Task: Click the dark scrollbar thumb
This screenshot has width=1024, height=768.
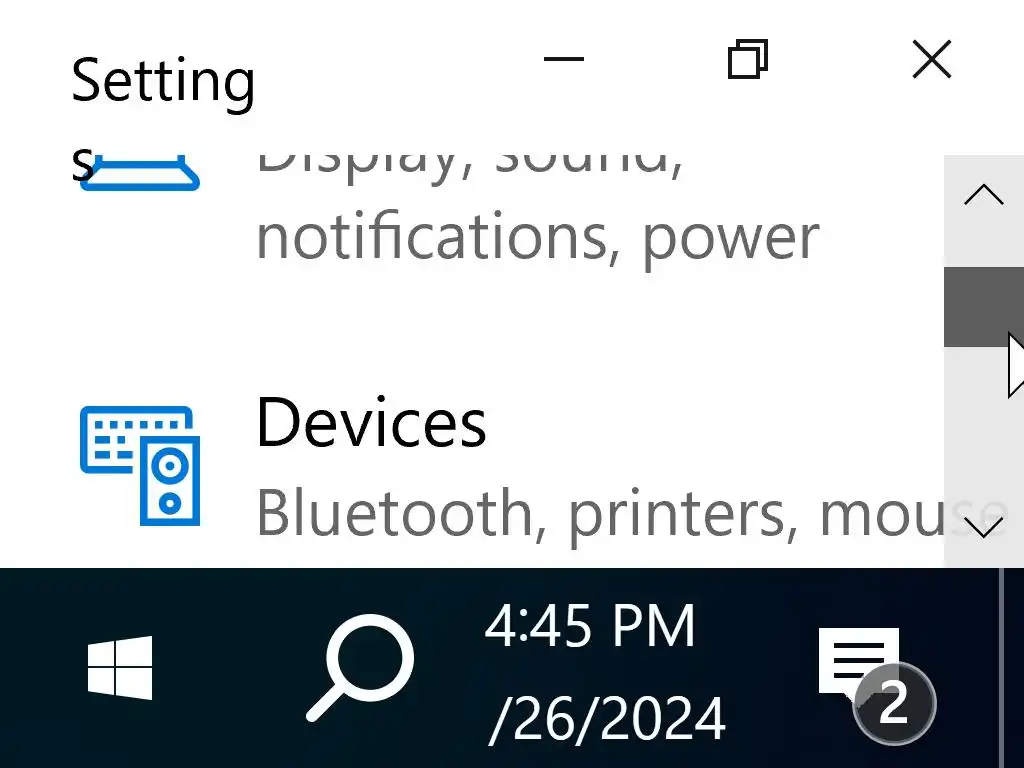Action: coord(984,306)
